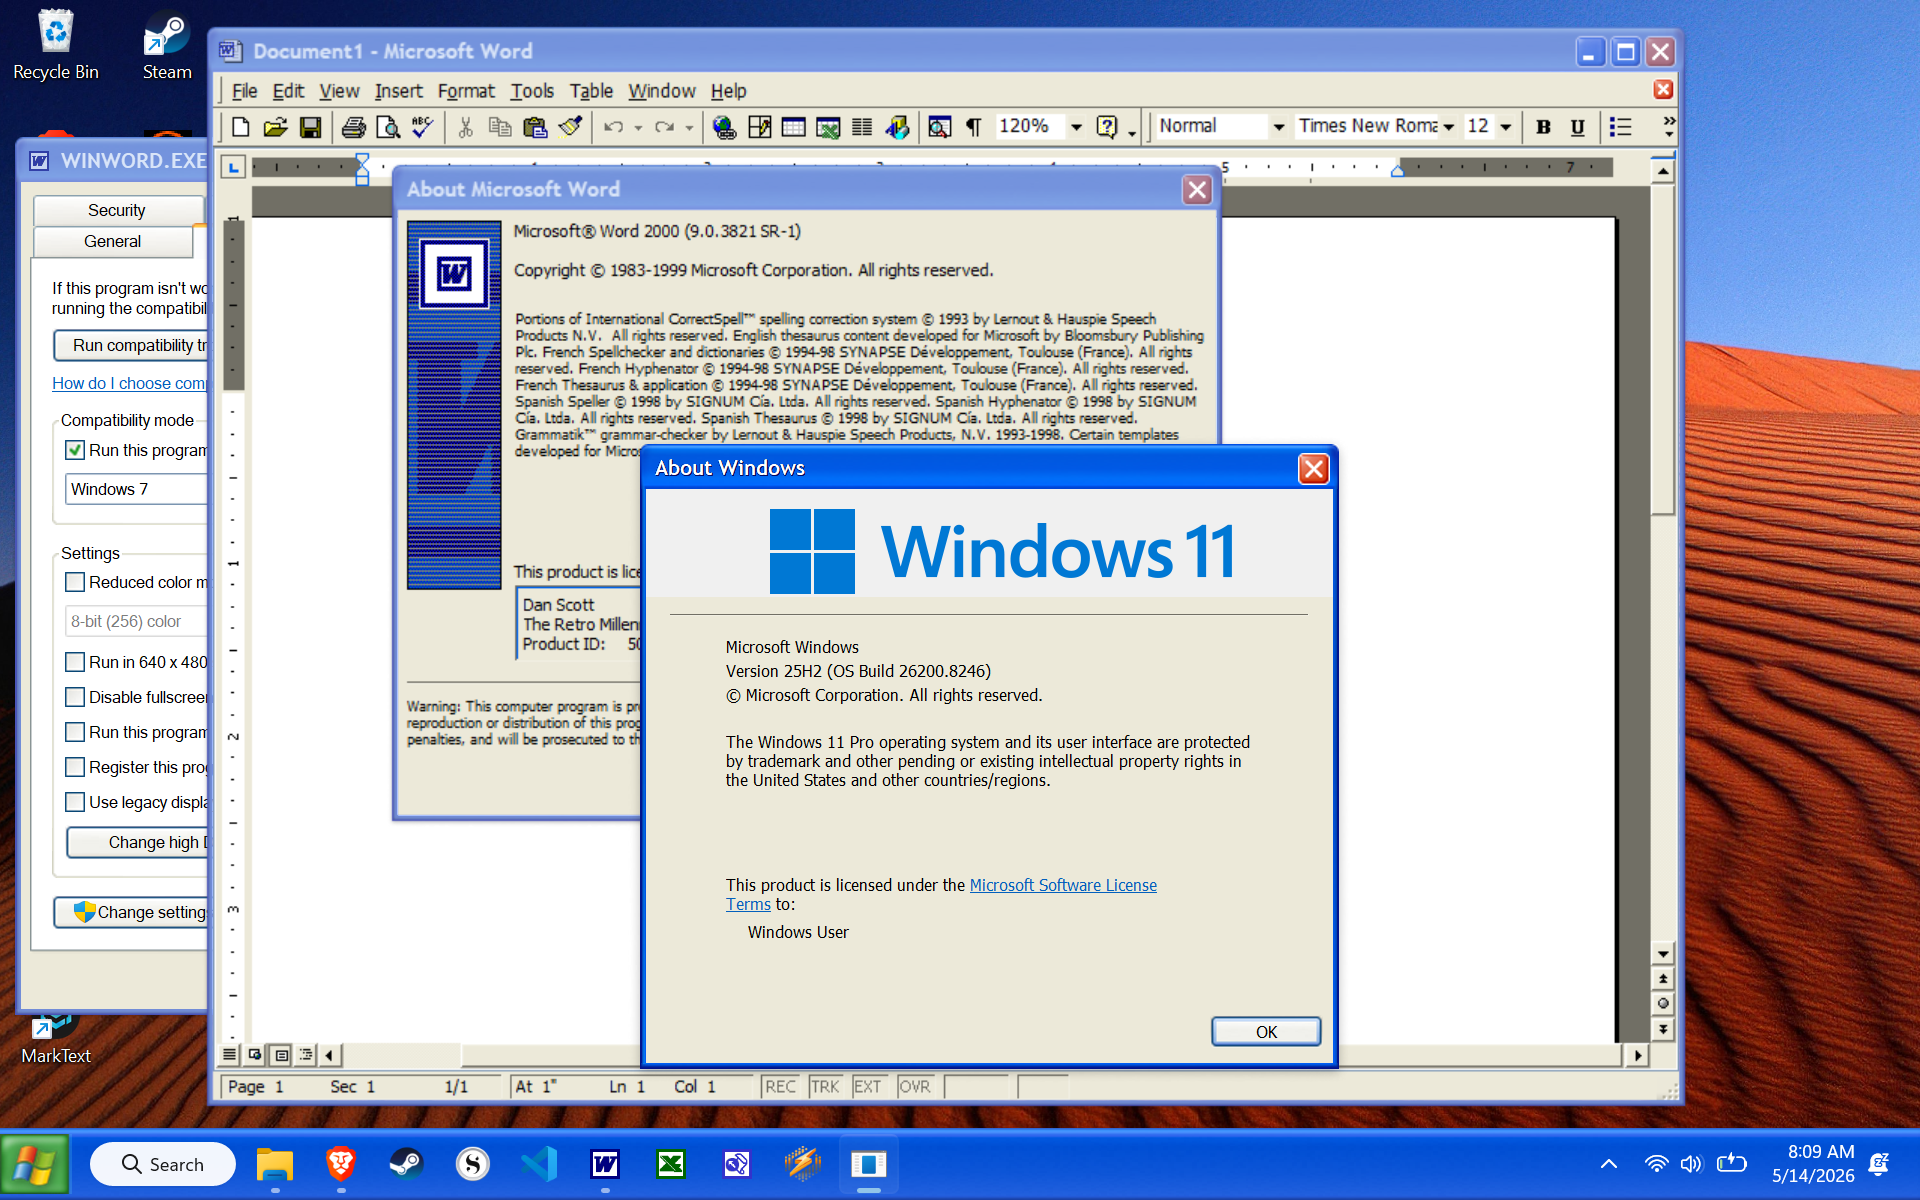The image size is (1920, 1200).
Task: Create a new blank document in Word
Action: pos(240,127)
